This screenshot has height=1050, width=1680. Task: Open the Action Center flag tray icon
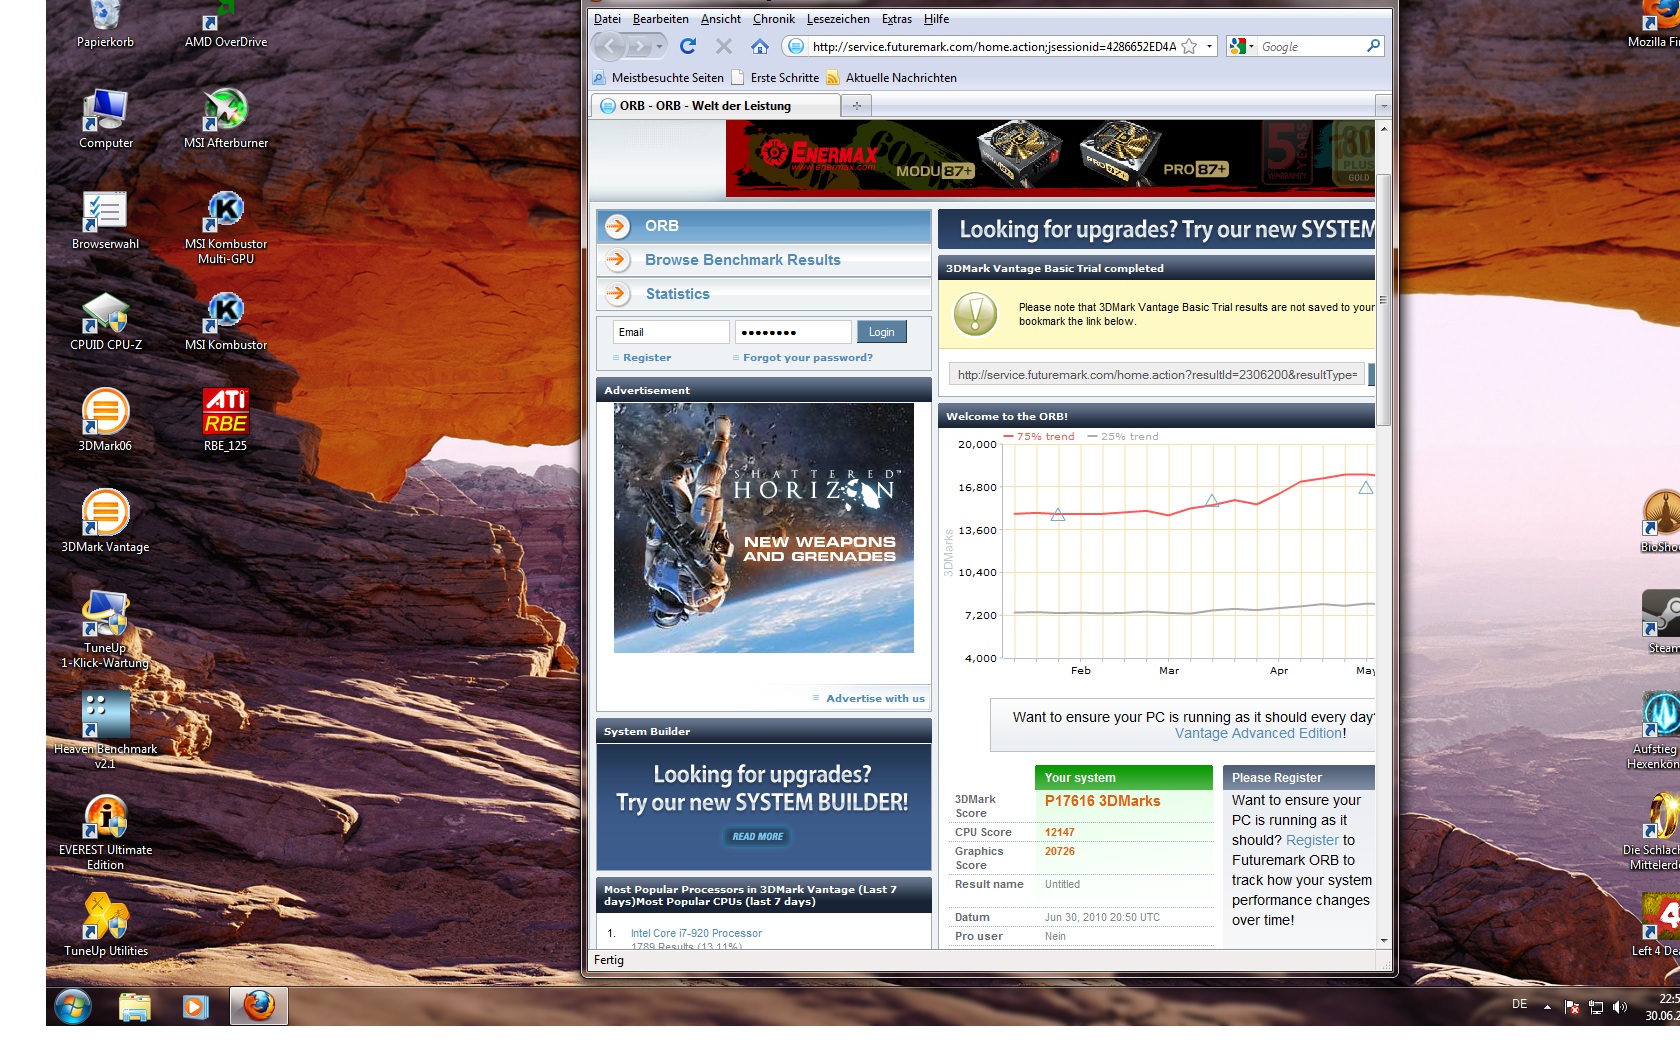(x=1572, y=1007)
